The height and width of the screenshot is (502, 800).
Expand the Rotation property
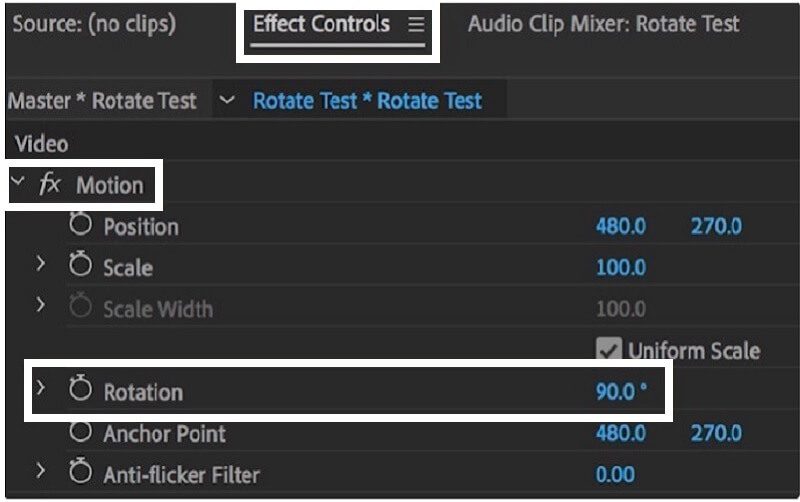tap(41, 388)
